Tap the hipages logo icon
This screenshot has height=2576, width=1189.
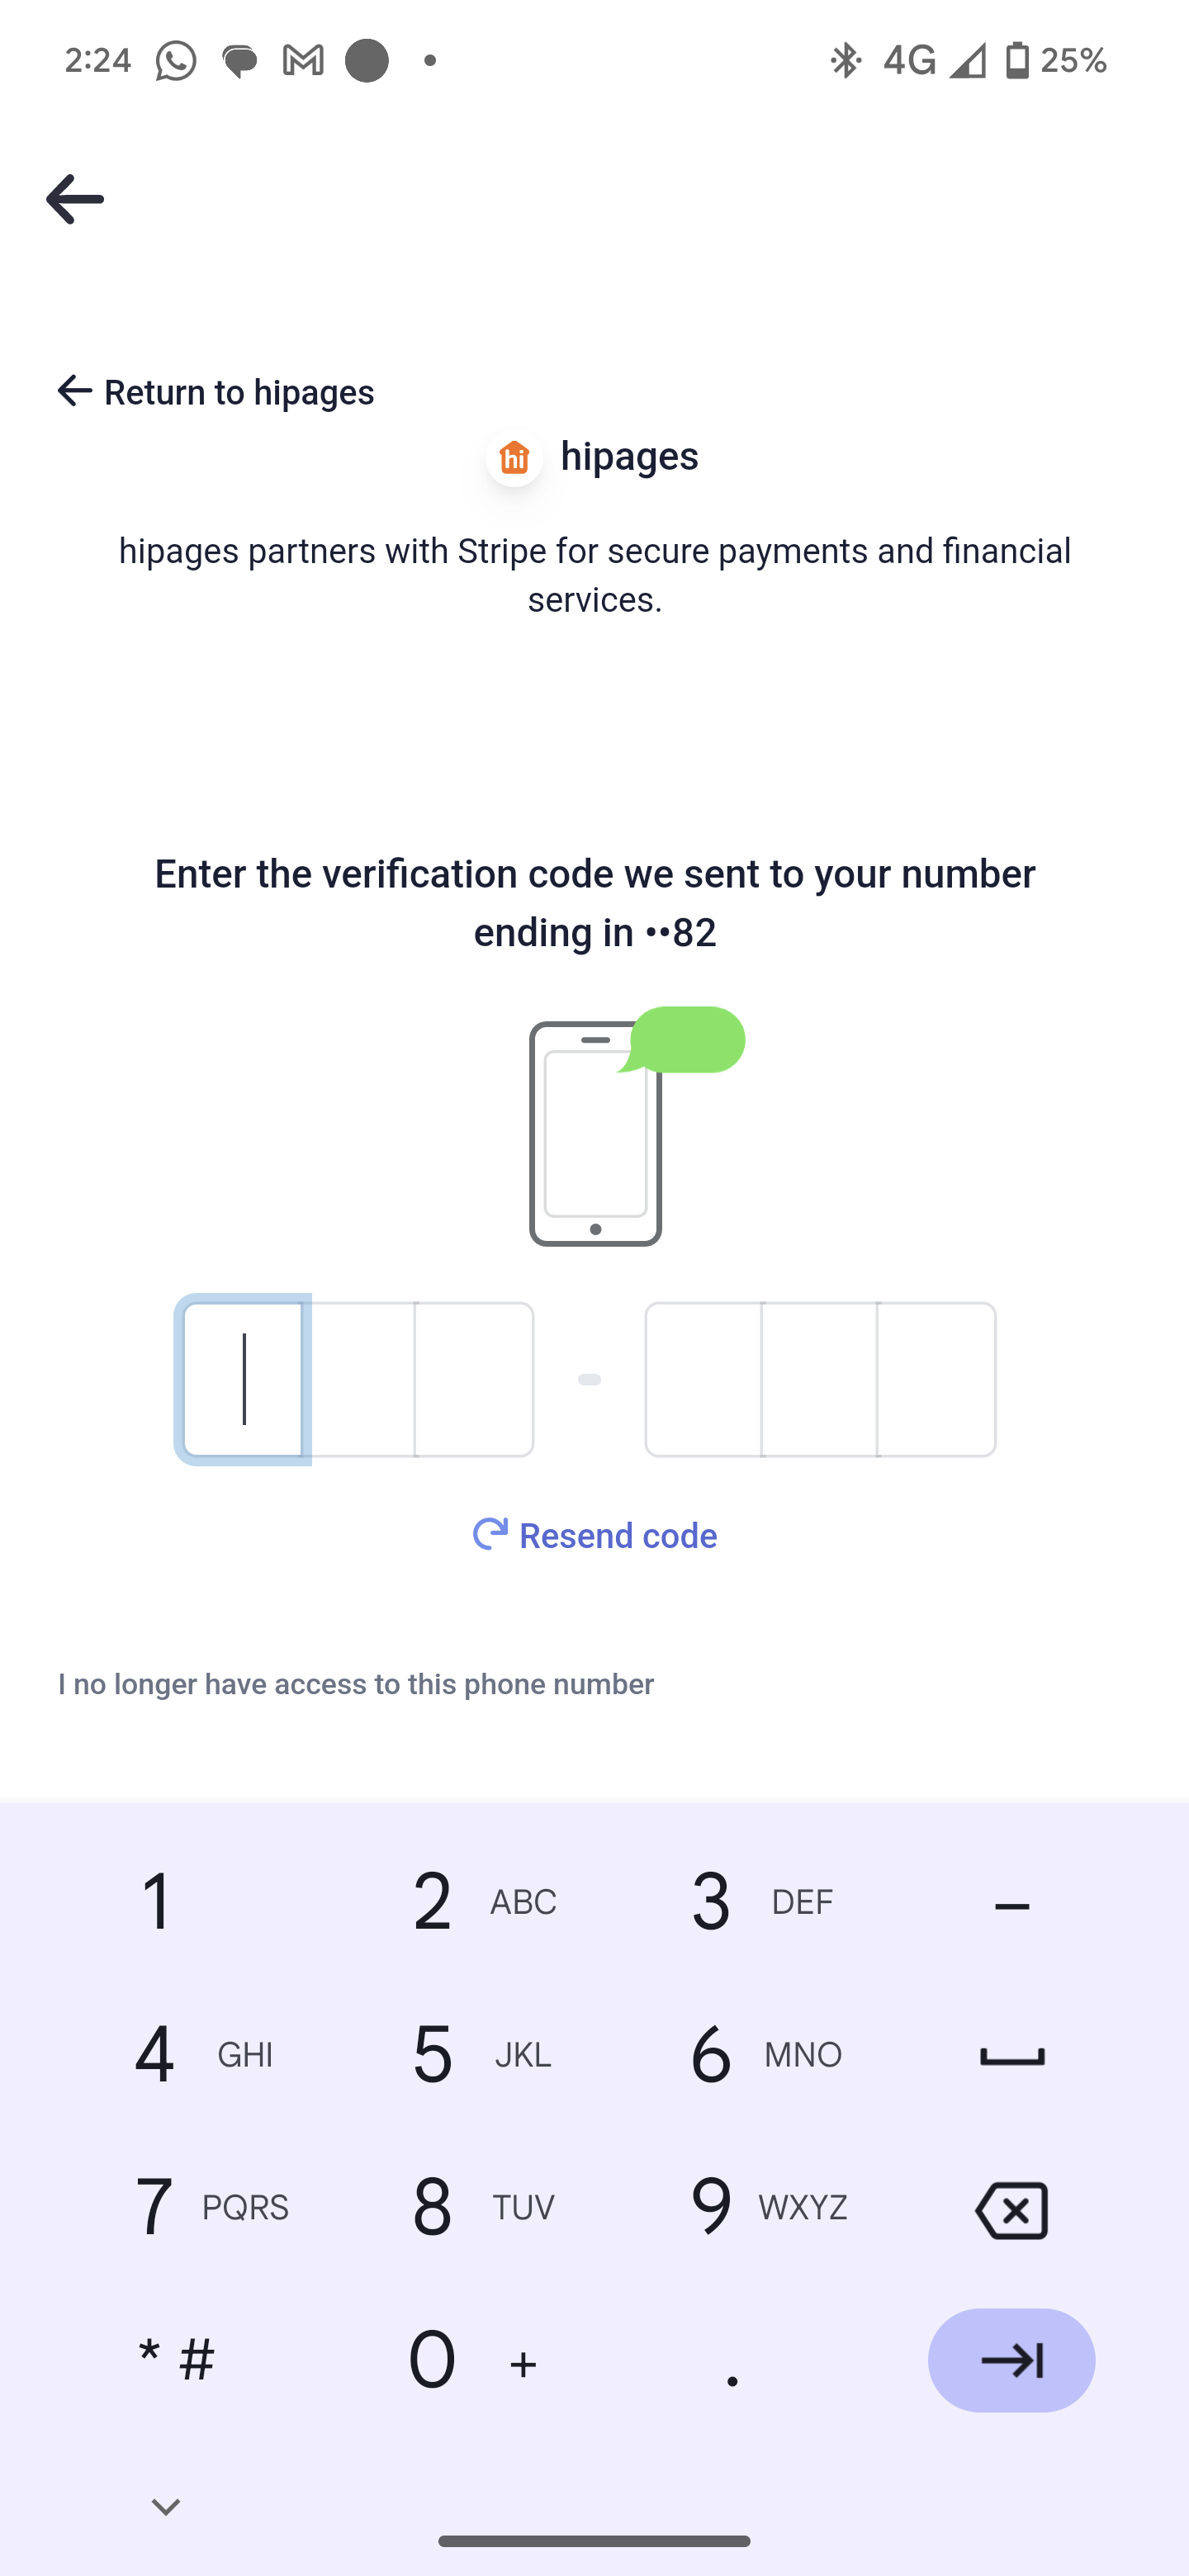514,458
